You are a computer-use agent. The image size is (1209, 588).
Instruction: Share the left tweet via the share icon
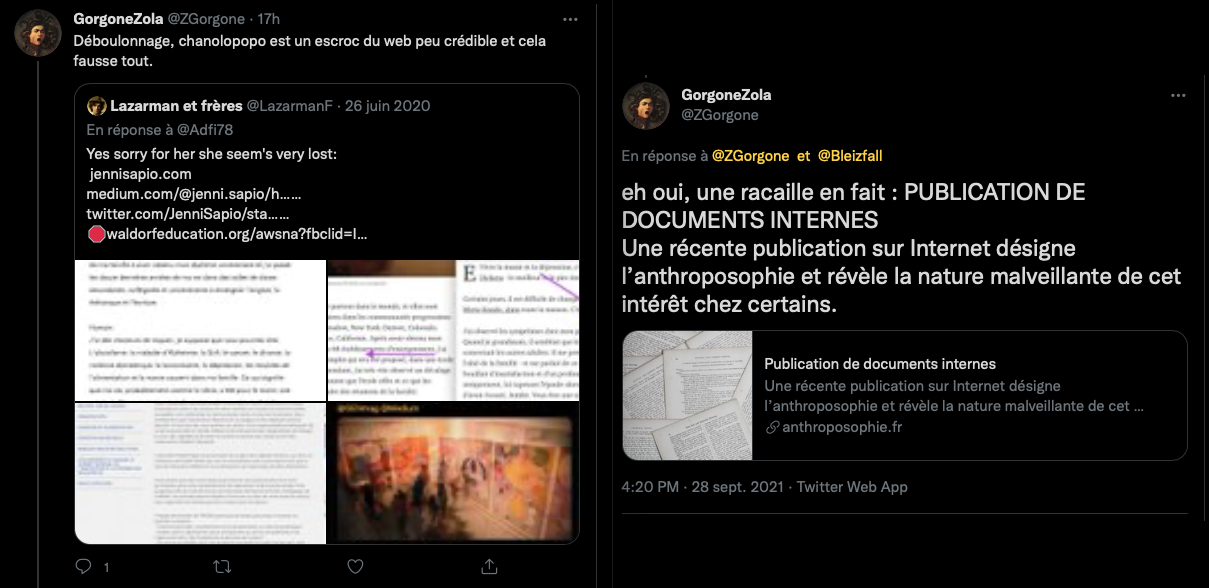(x=489, y=566)
